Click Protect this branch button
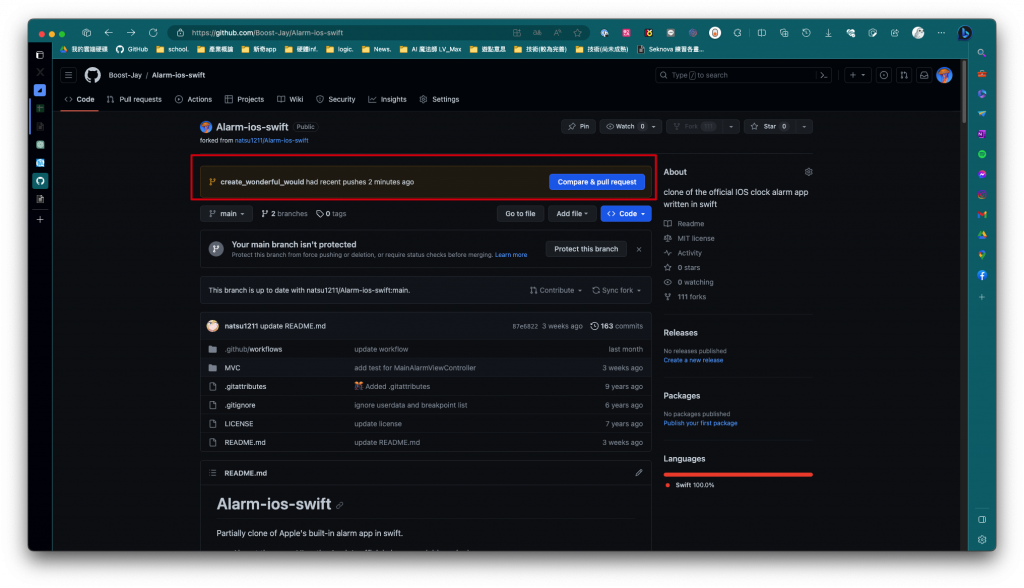The width and height of the screenshot is (1024, 588). pos(586,249)
